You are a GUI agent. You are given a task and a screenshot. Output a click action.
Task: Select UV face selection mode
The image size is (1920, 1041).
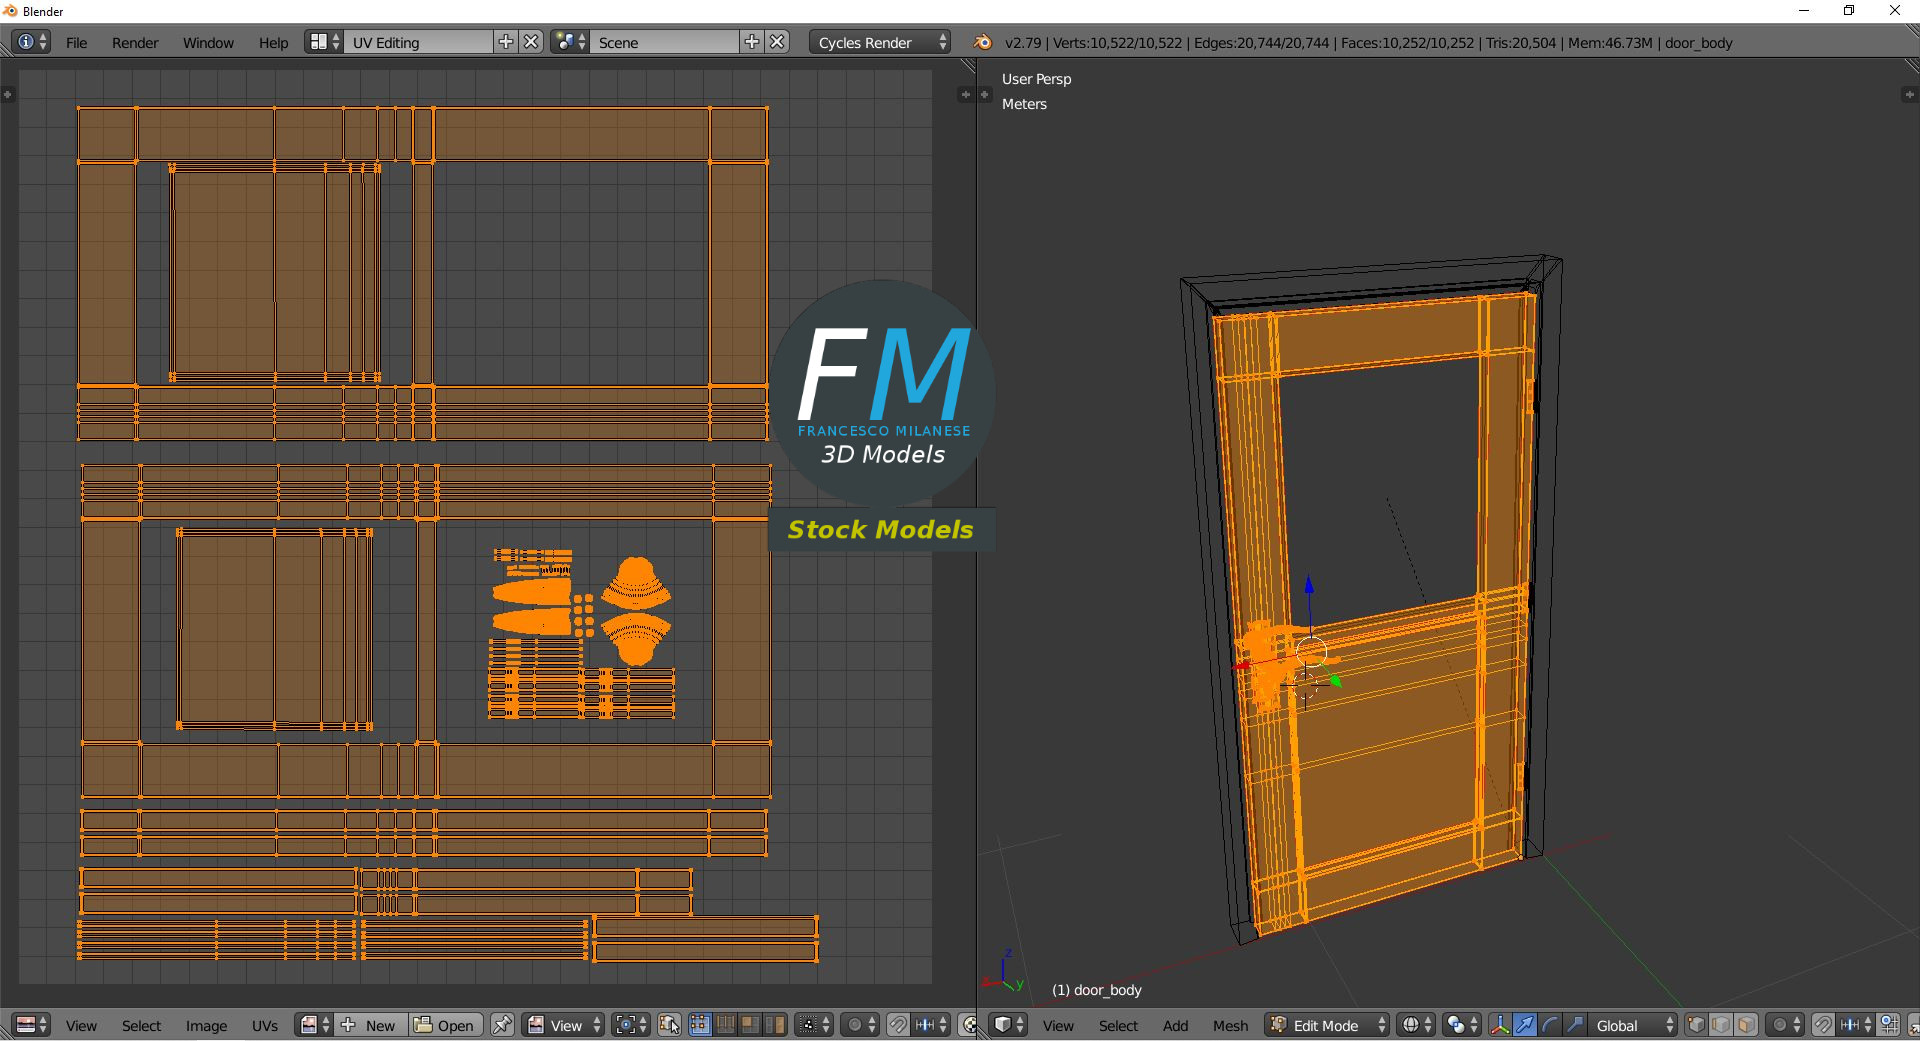click(x=750, y=1025)
